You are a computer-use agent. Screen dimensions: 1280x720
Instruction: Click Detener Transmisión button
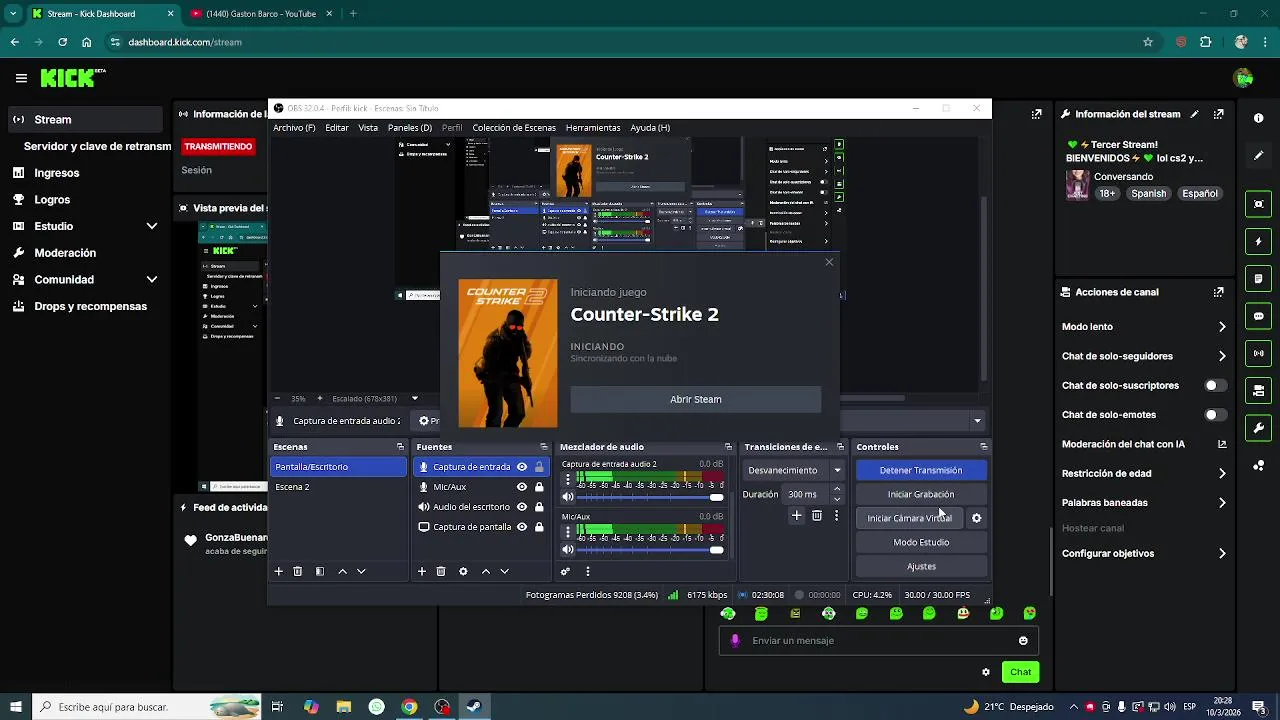(921, 470)
